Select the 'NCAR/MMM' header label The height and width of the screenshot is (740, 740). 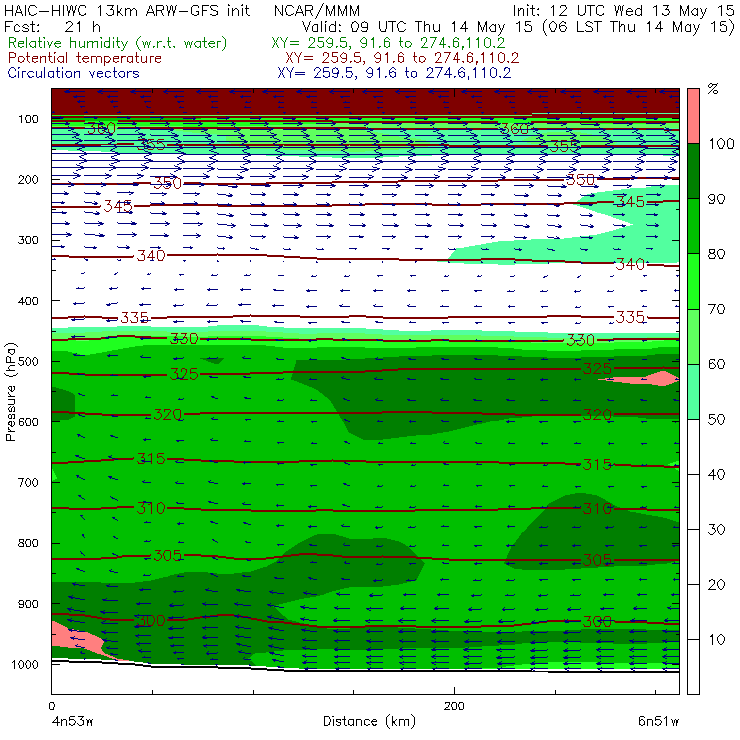click(x=317, y=11)
